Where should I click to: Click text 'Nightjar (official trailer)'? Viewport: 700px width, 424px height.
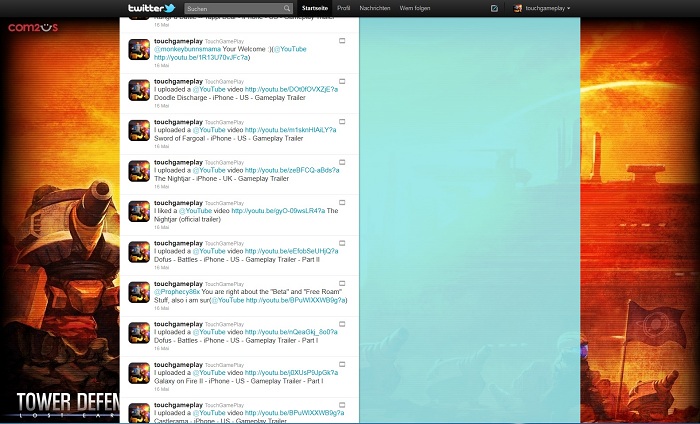[188, 219]
